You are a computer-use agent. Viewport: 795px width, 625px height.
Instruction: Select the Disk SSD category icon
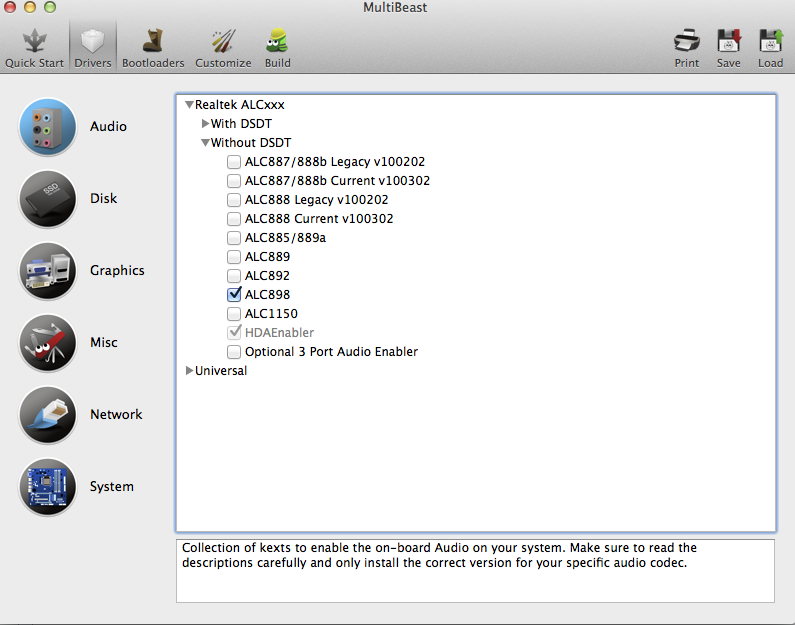[48, 199]
